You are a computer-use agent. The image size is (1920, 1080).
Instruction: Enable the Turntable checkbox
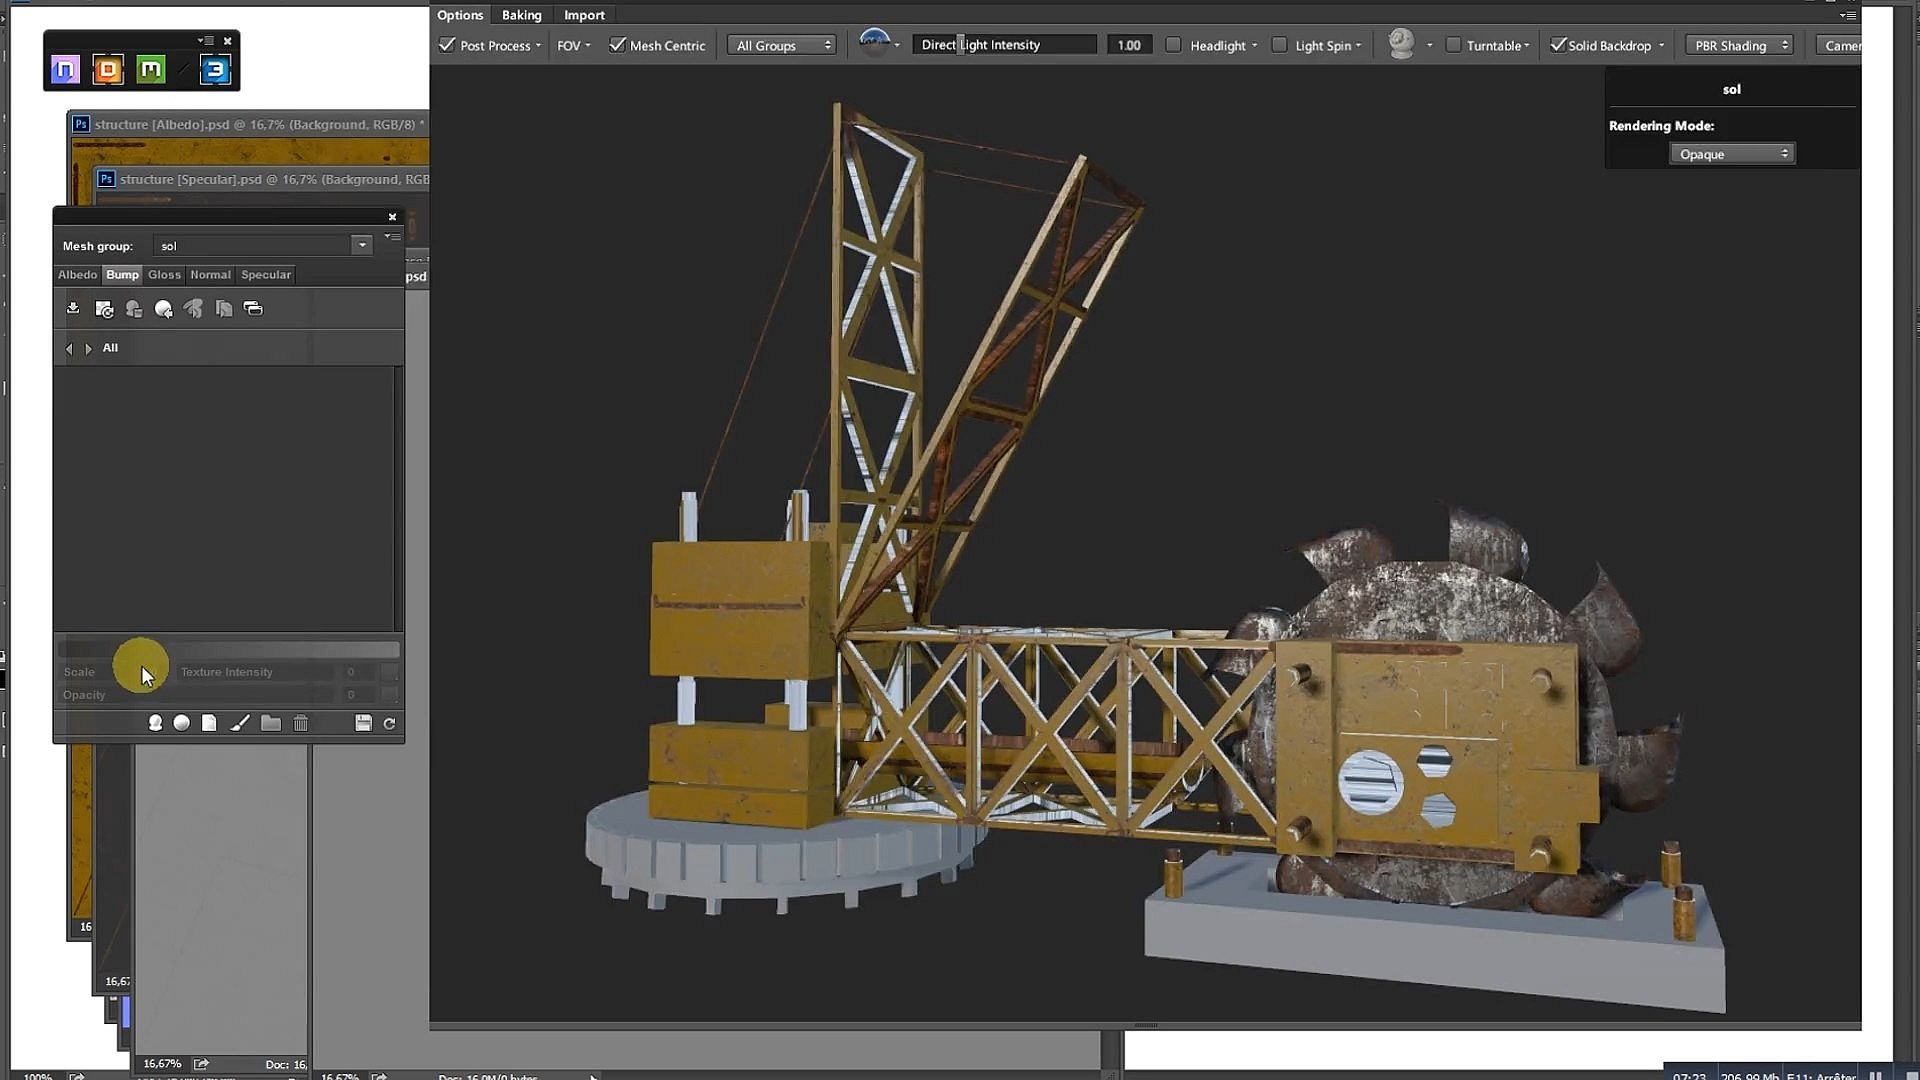[1453, 45]
